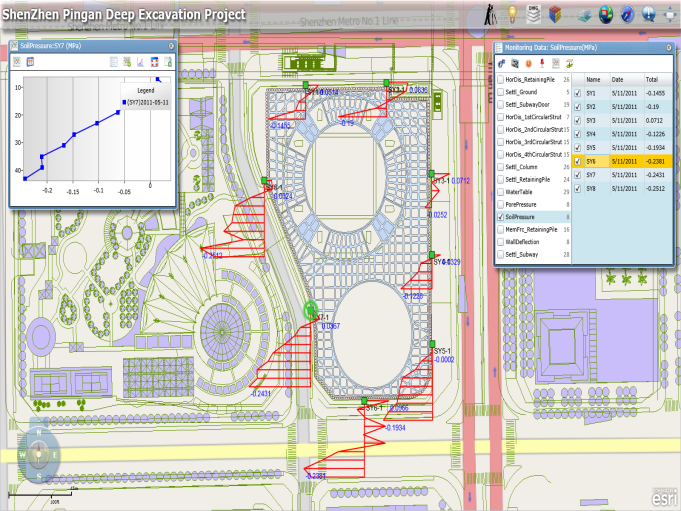Screen dimensions: 681x511
Task: Open the surveyor monitoring tool in top toolbar
Action: point(491,14)
